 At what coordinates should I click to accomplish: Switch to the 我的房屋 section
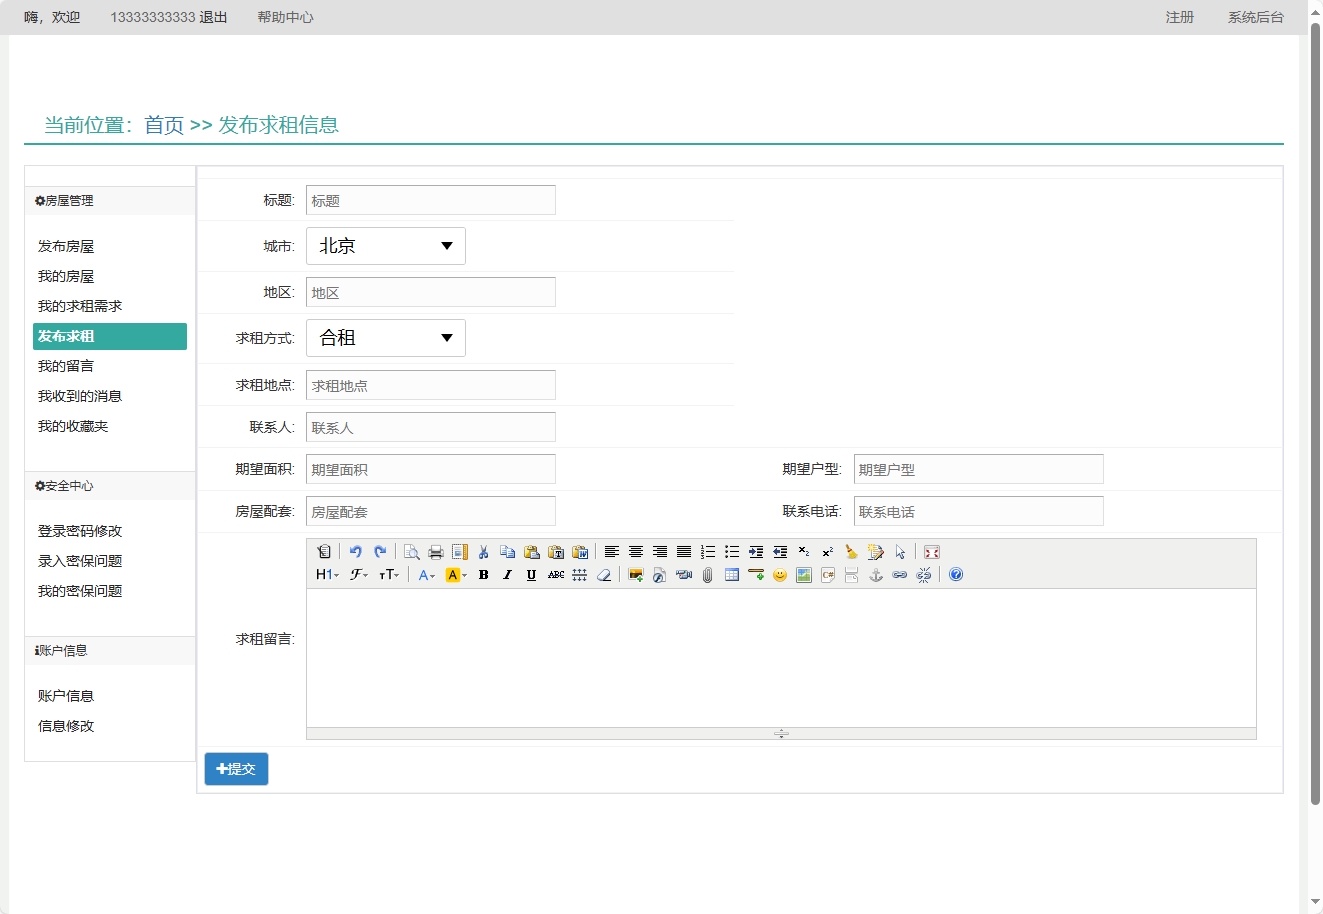(x=65, y=276)
